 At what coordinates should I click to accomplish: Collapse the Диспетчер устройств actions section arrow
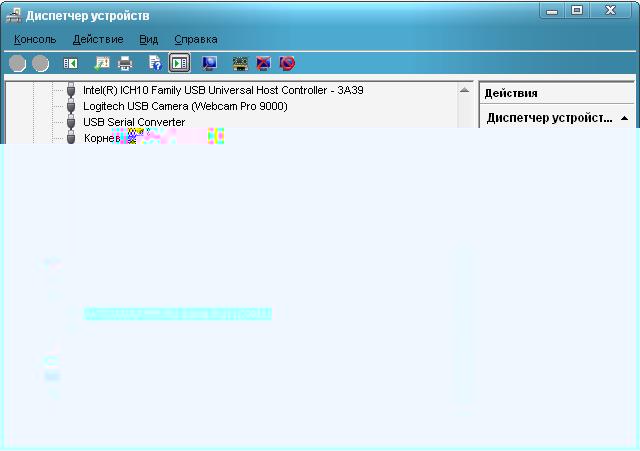tap(624, 118)
